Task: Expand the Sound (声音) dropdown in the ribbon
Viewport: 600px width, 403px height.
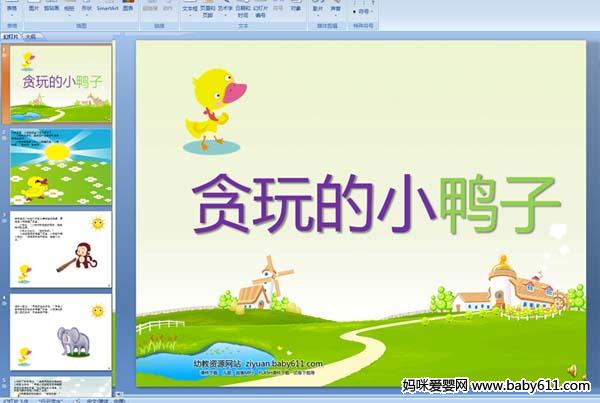Action: [x=334, y=12]
